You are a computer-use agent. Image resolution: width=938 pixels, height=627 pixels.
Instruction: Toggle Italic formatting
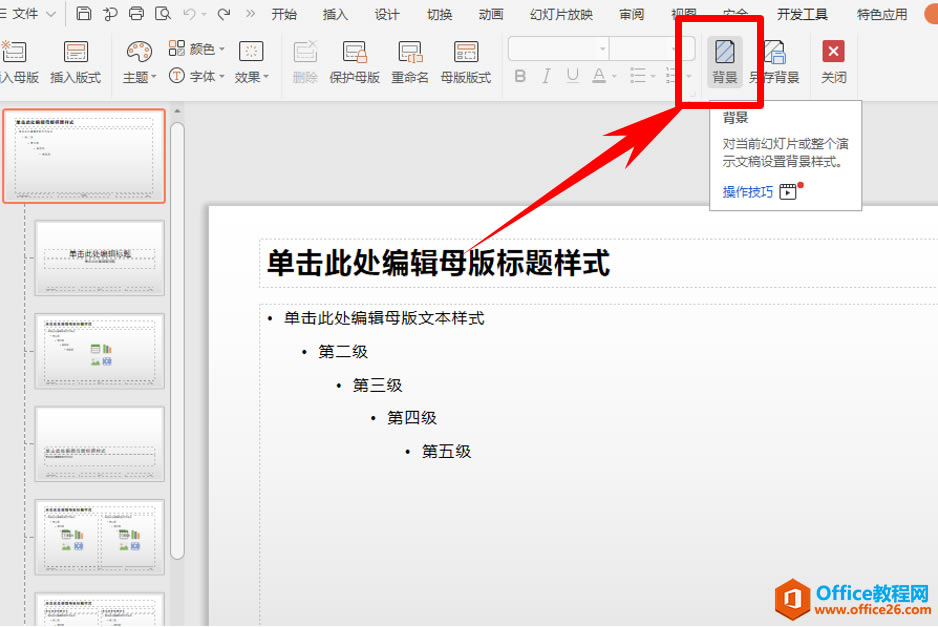pos(546,75)
